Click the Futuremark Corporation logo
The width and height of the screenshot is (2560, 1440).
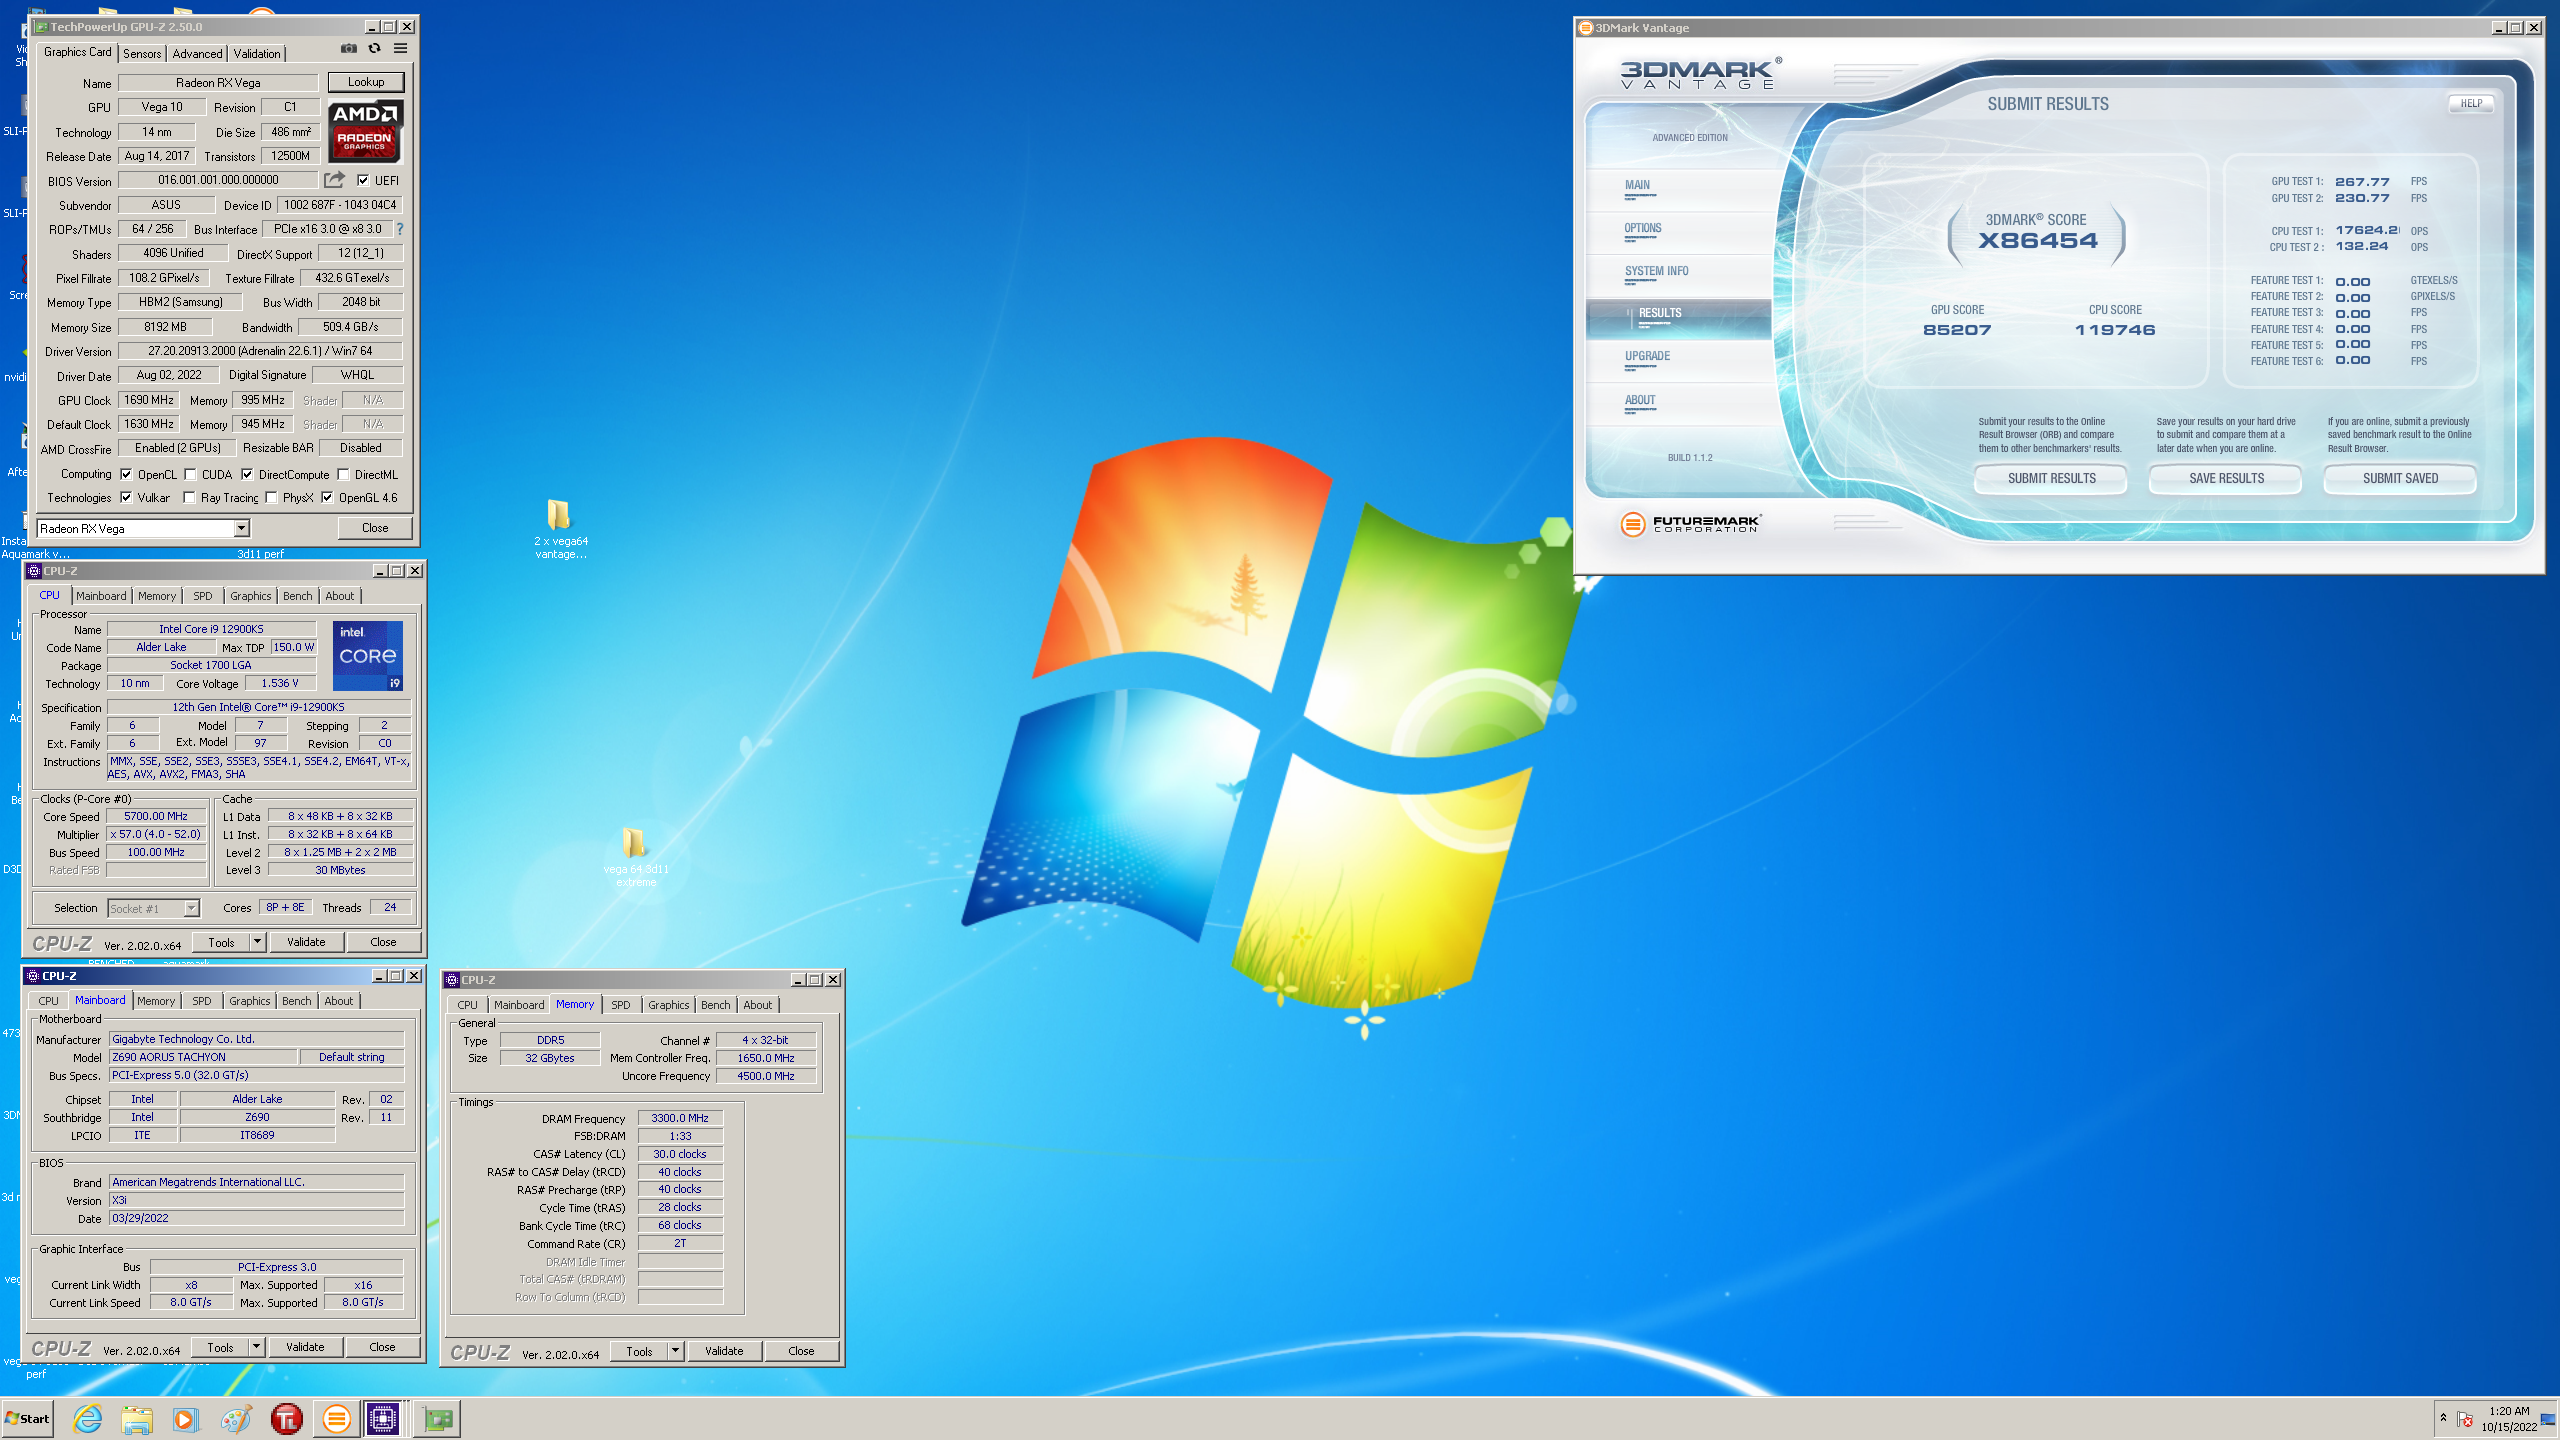click(x=1690, y=524)
